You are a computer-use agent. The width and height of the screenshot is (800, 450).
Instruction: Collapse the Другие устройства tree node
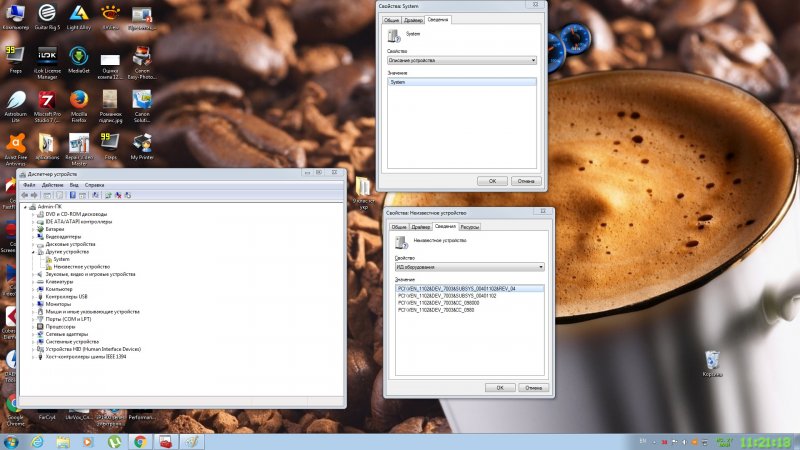click(x=36, y=251)
